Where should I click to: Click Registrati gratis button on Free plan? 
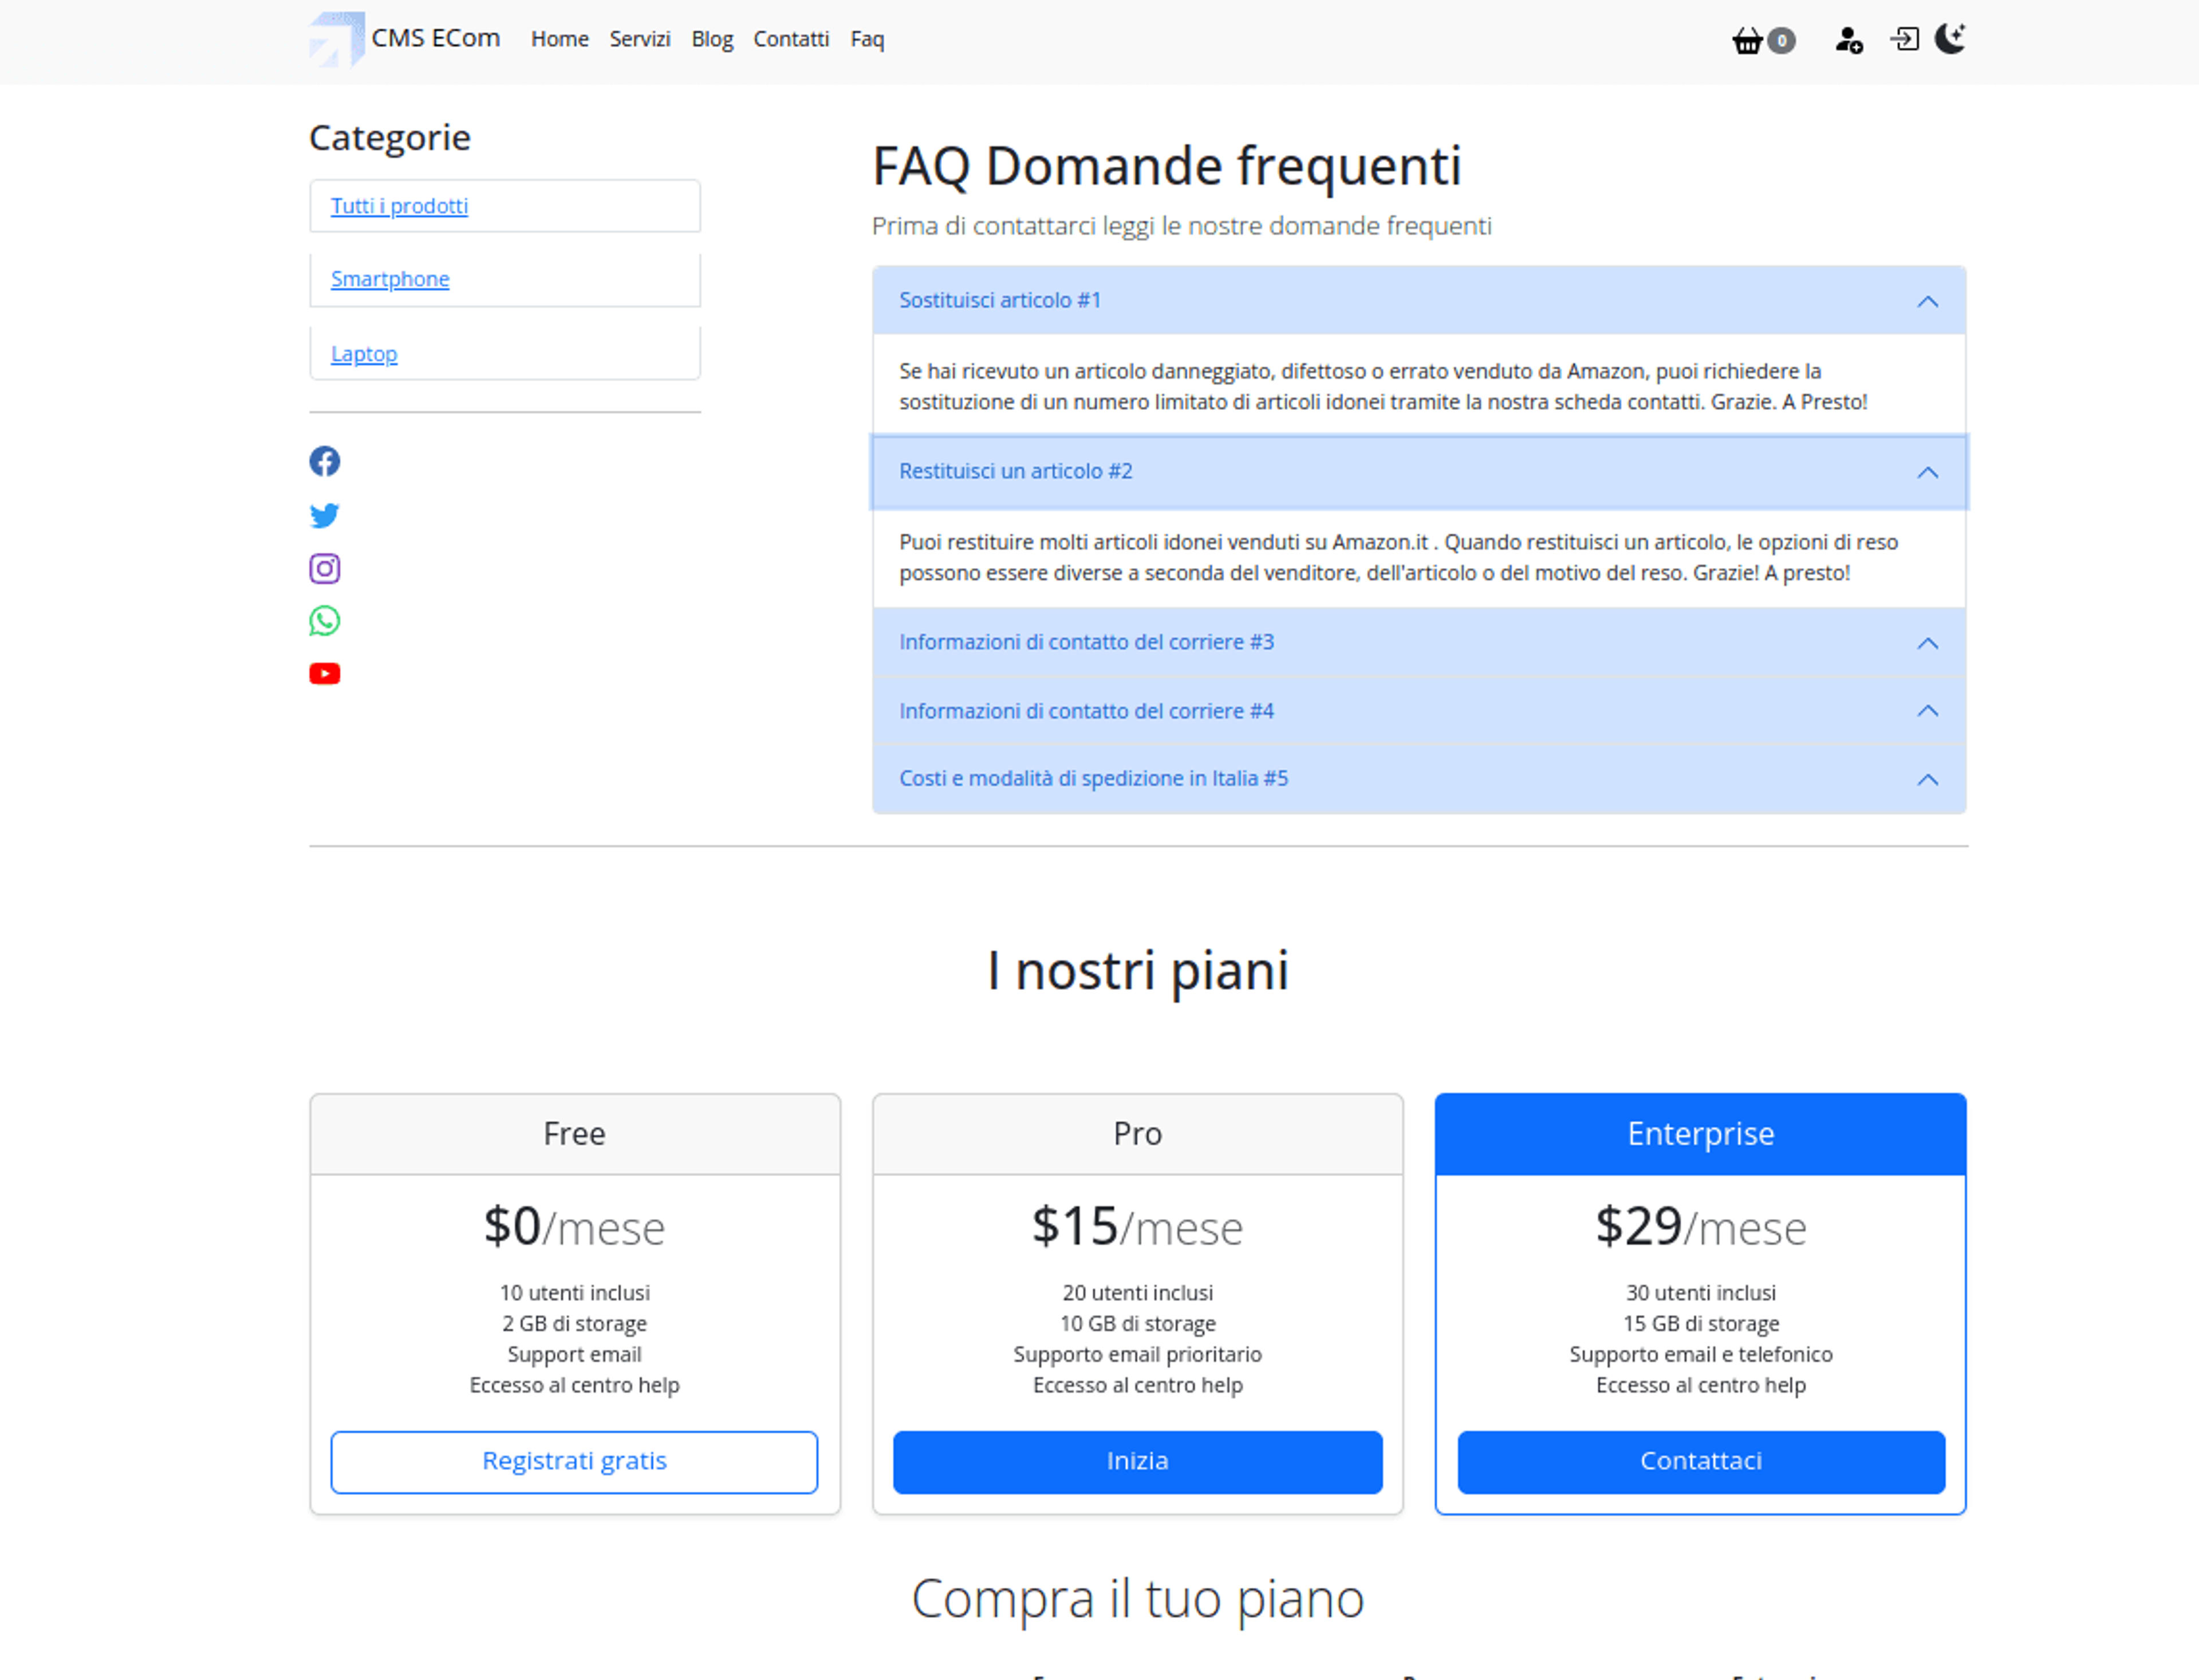(574, 1461)
